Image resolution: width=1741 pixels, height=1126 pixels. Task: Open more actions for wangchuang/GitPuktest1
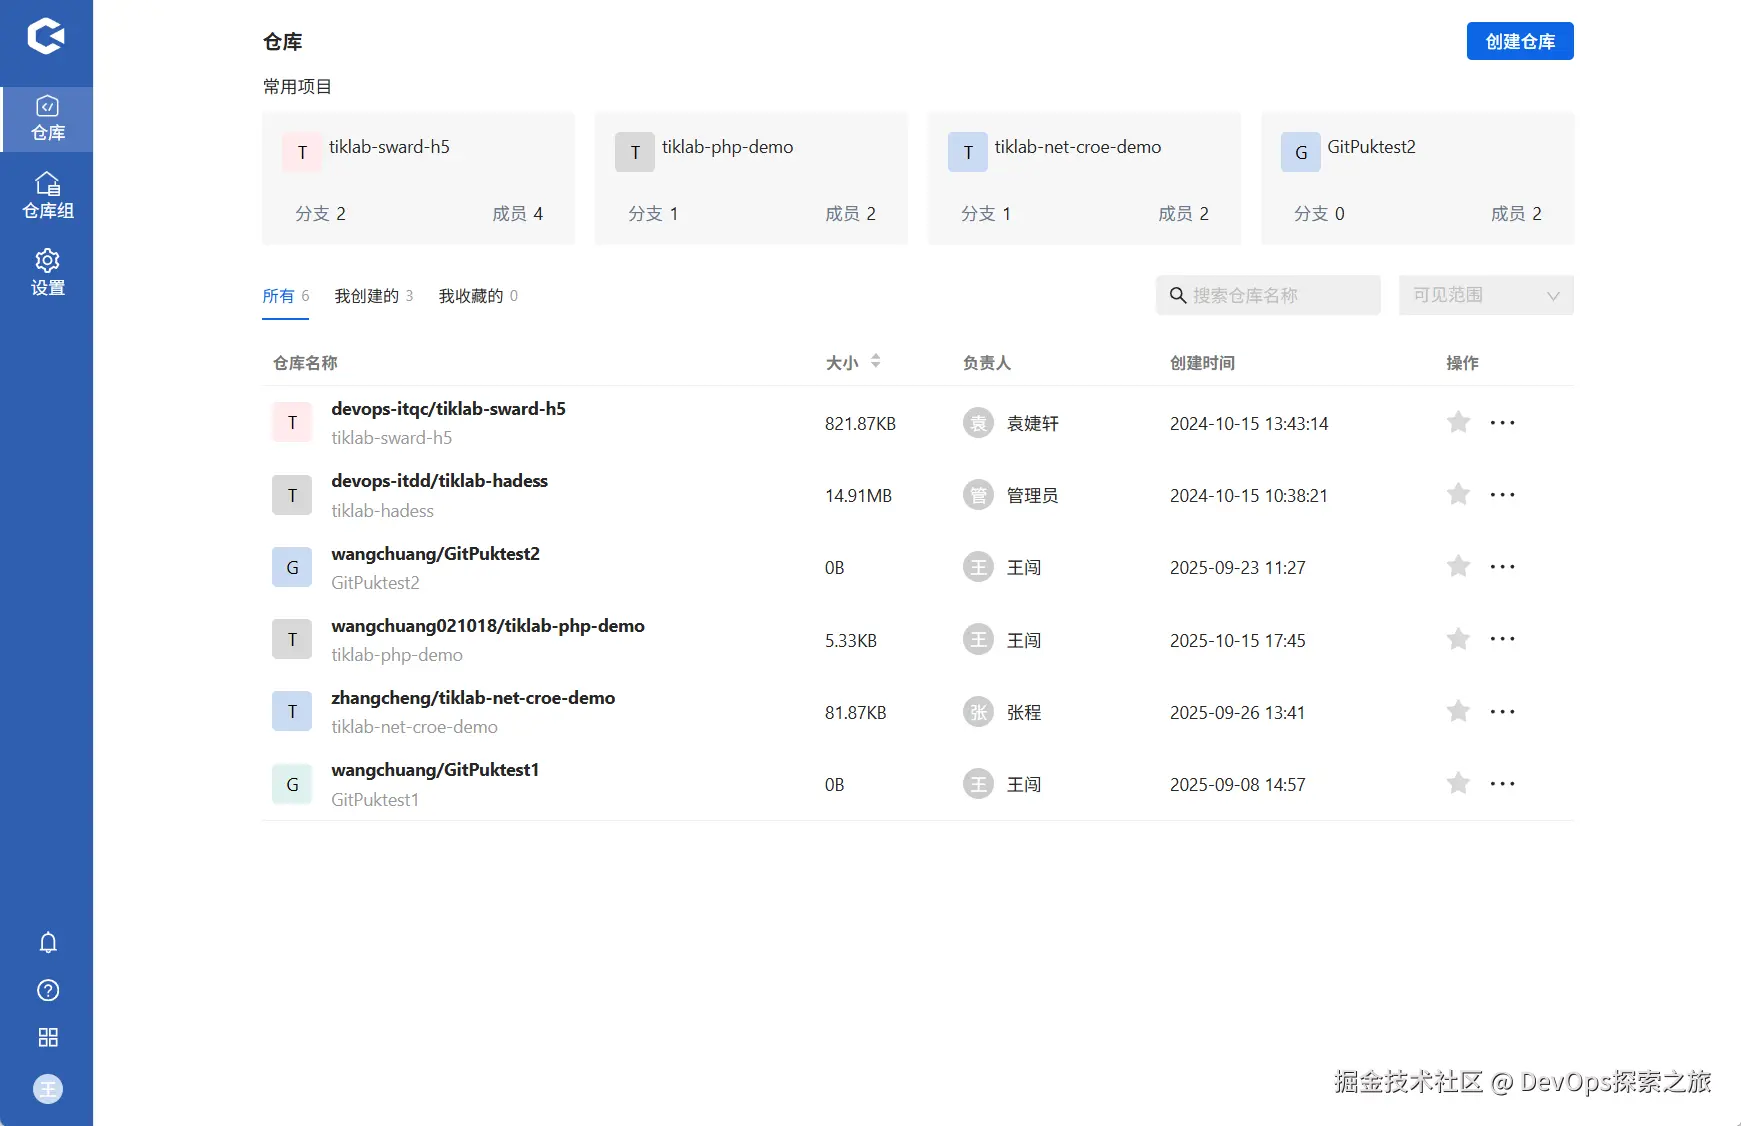click(1502, 783)
